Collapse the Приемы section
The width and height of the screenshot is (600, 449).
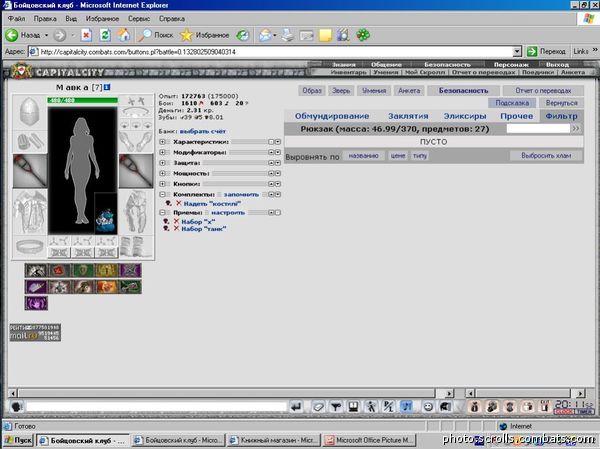point(162,212)
